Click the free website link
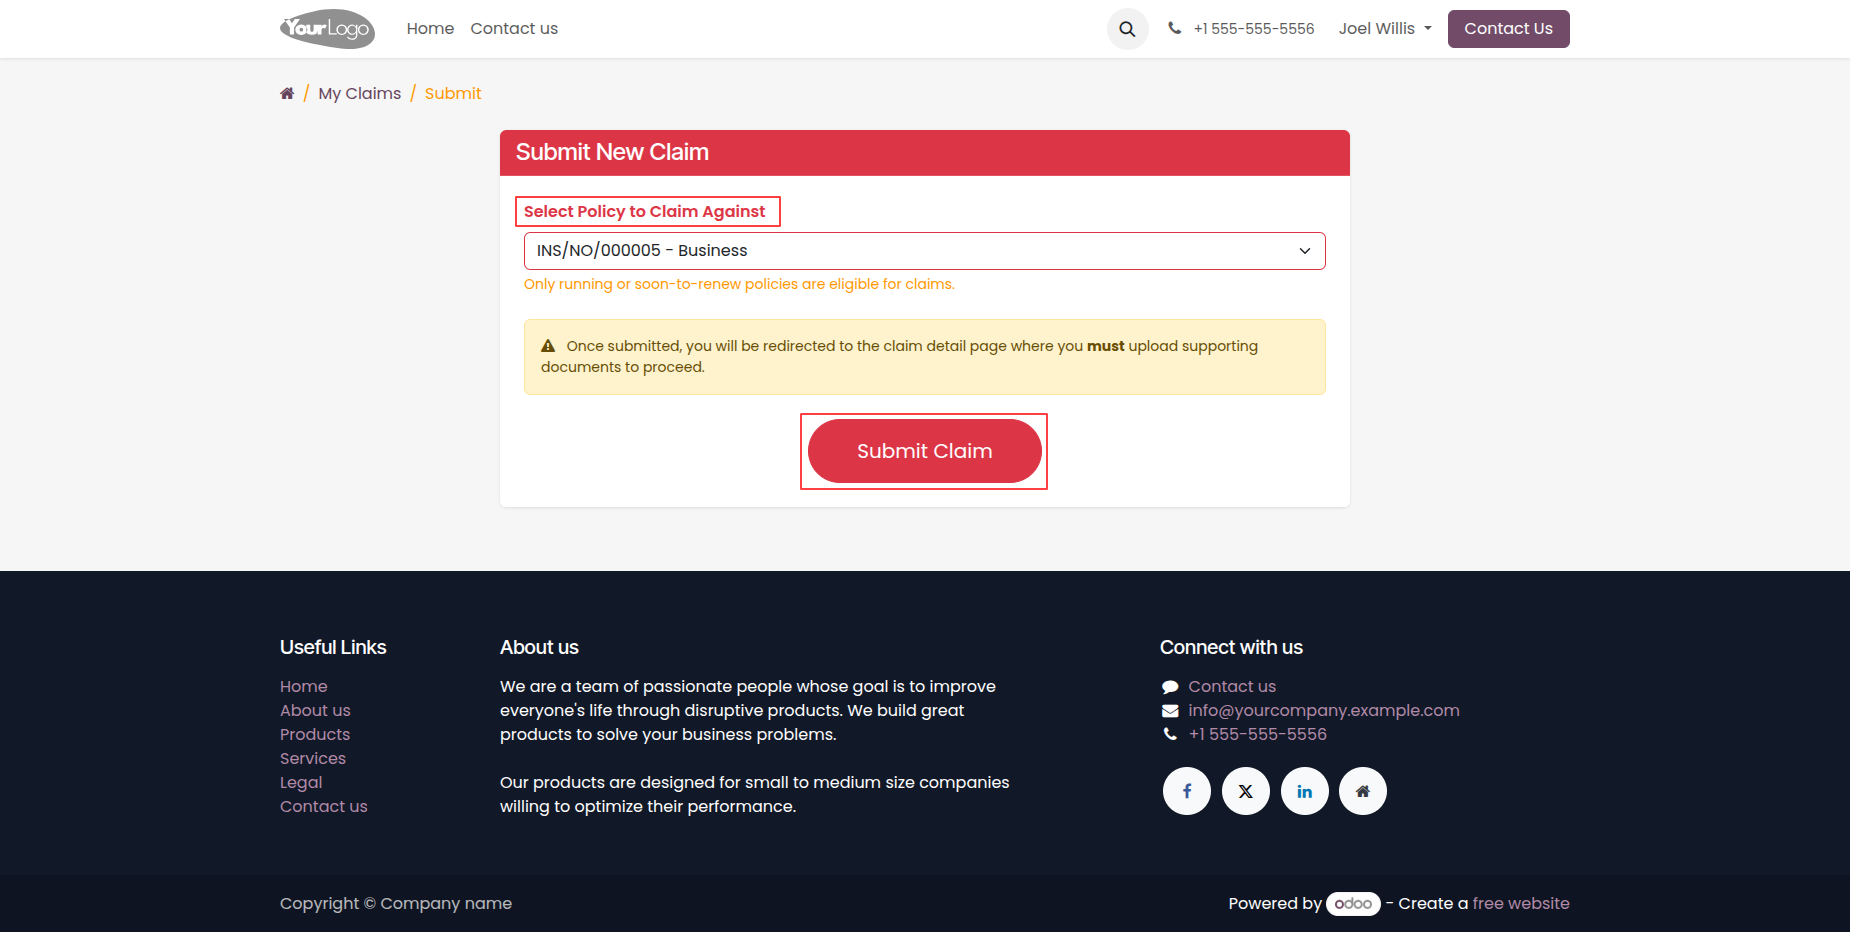 pos(1521,903)
